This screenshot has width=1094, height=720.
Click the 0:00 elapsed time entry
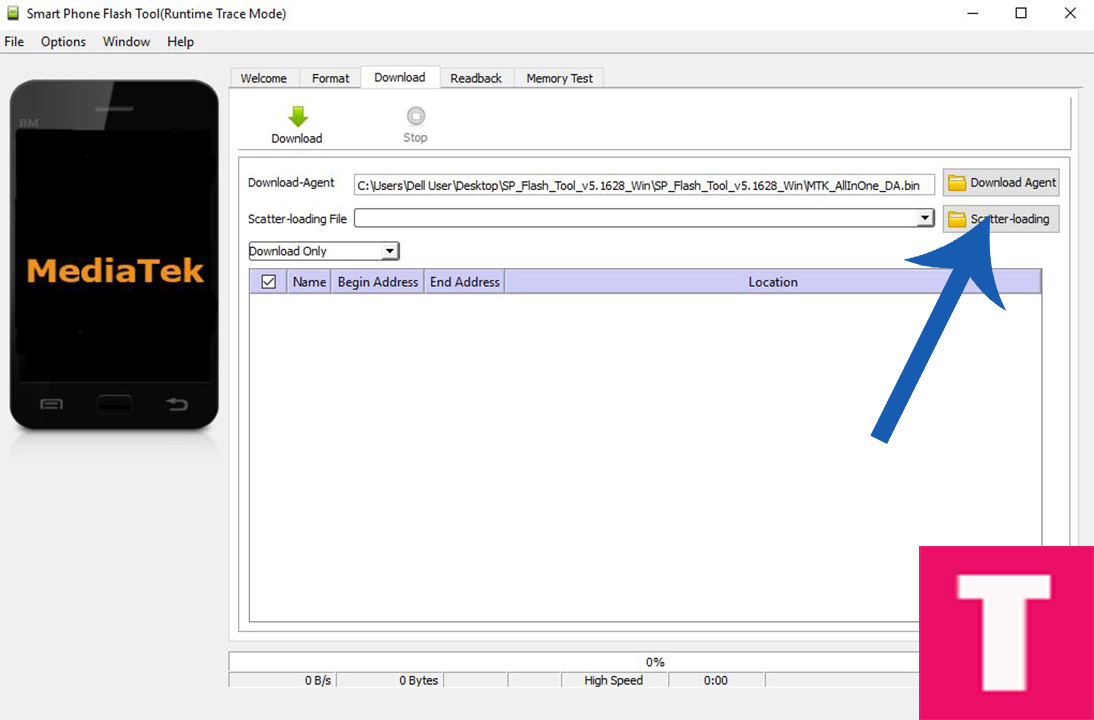pos(716,680)
